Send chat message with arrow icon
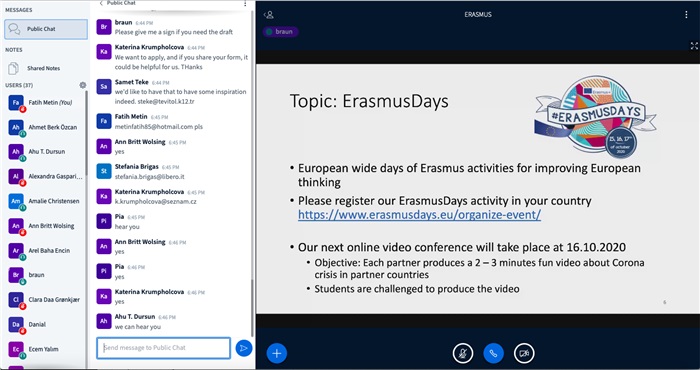700x370 pixels. click(x=244, y=348)
